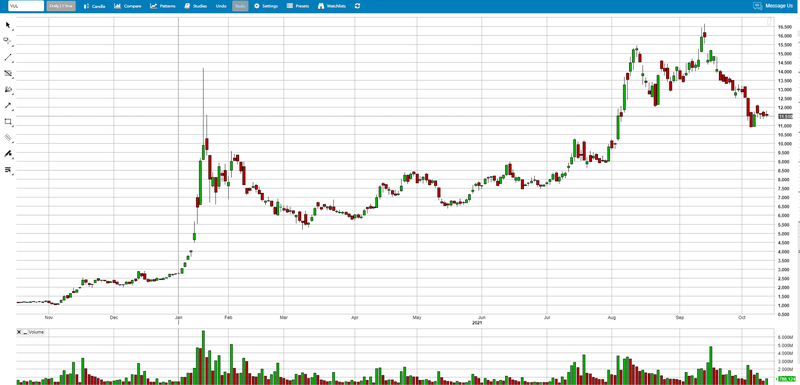Click the current price tag on the axis
Viewport: 800px width, 385px height.
[786, 116]
